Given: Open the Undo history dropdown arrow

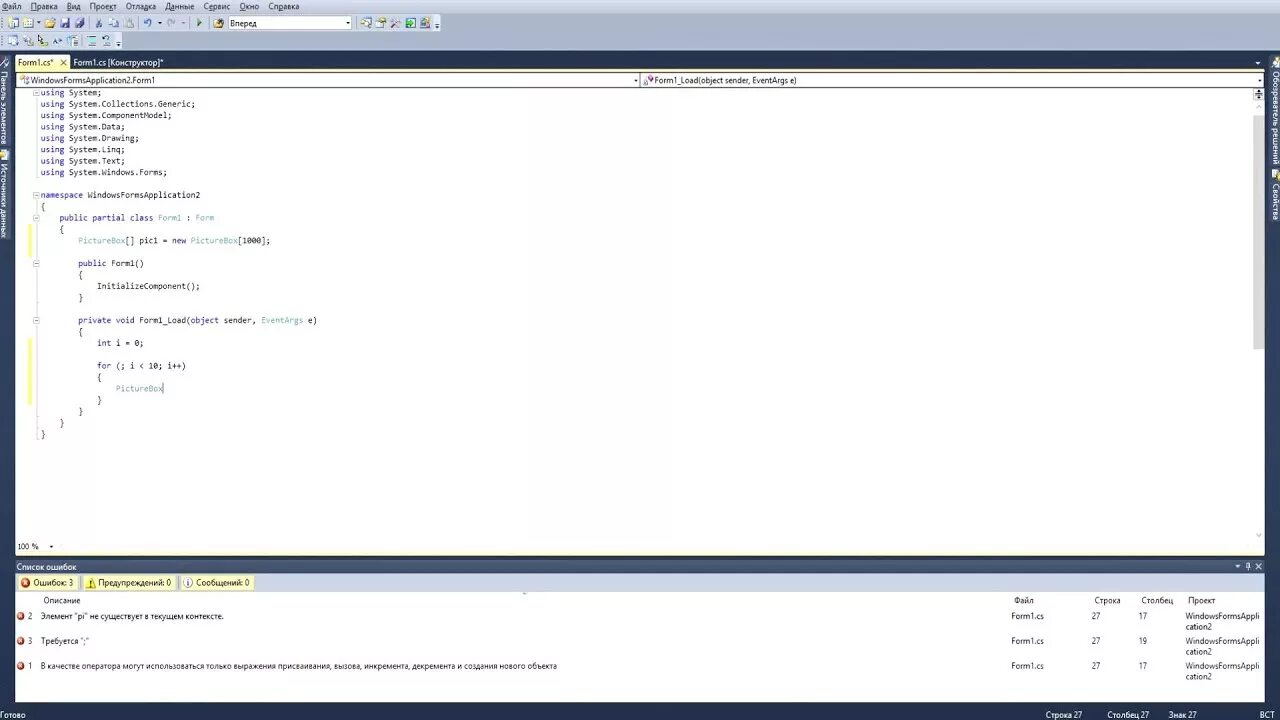Looking at the screenshot, I should (160, 23).
